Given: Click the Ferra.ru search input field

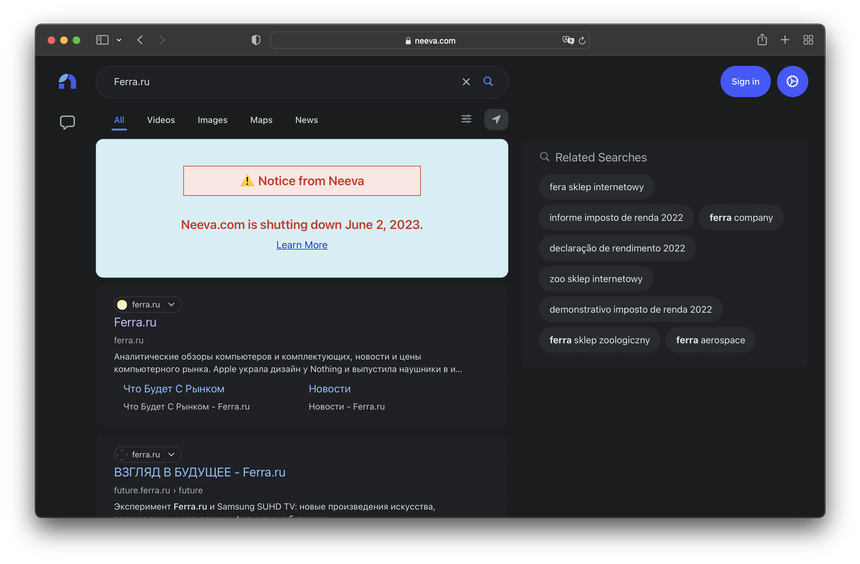Looking at the screenshot, I should [x=280, y=82].
